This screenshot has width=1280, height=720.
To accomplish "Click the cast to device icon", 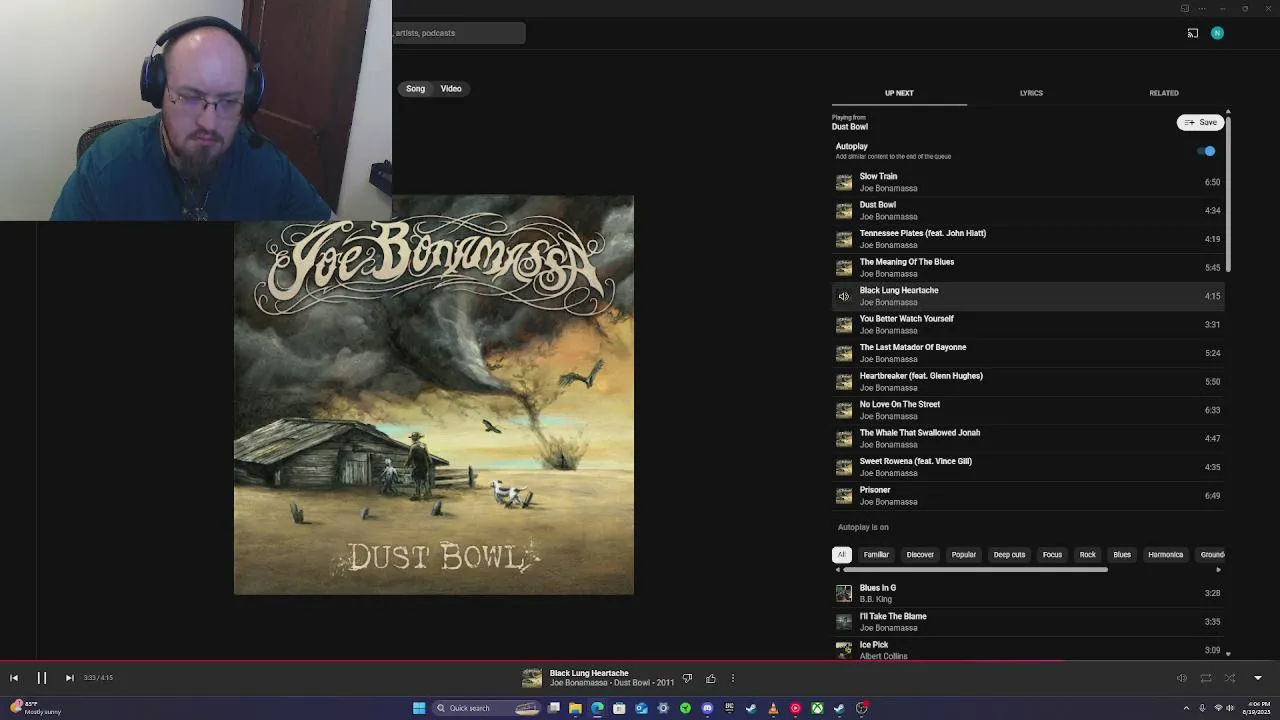I will click(x=1193, y=33).
